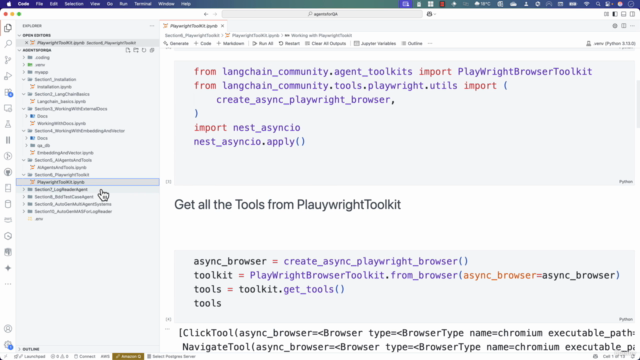This screenshot has width=640, height=360.
Task: Open the File menu
Action: (39, 4)
